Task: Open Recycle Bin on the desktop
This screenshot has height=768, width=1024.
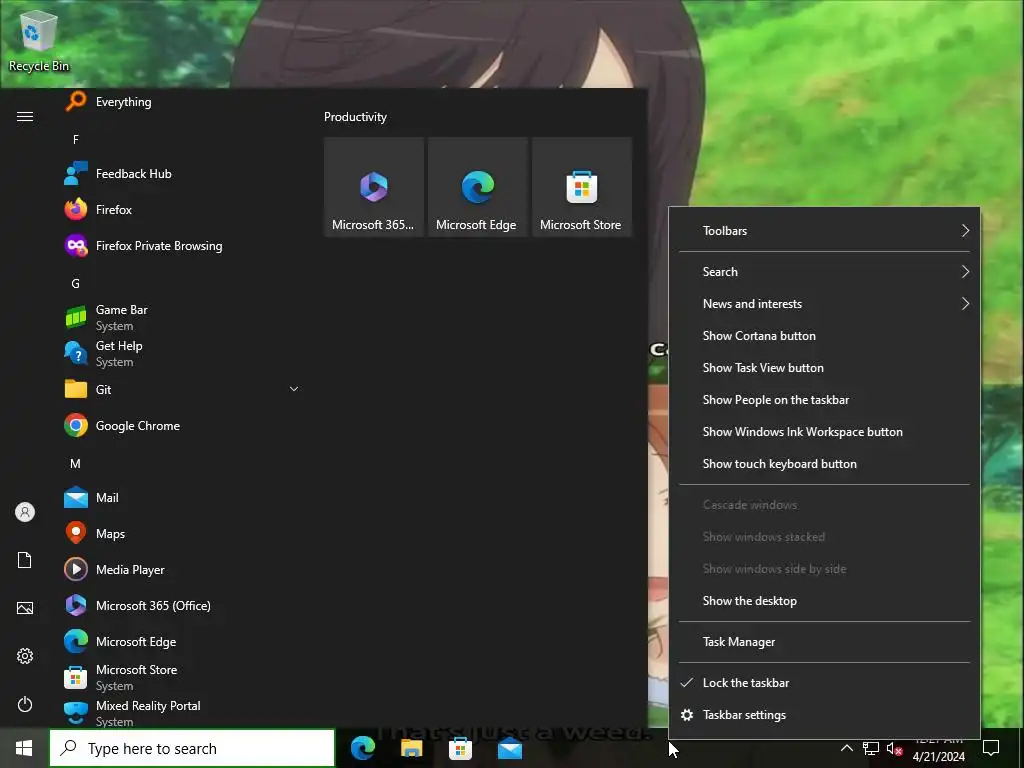Action: point(39,39)
